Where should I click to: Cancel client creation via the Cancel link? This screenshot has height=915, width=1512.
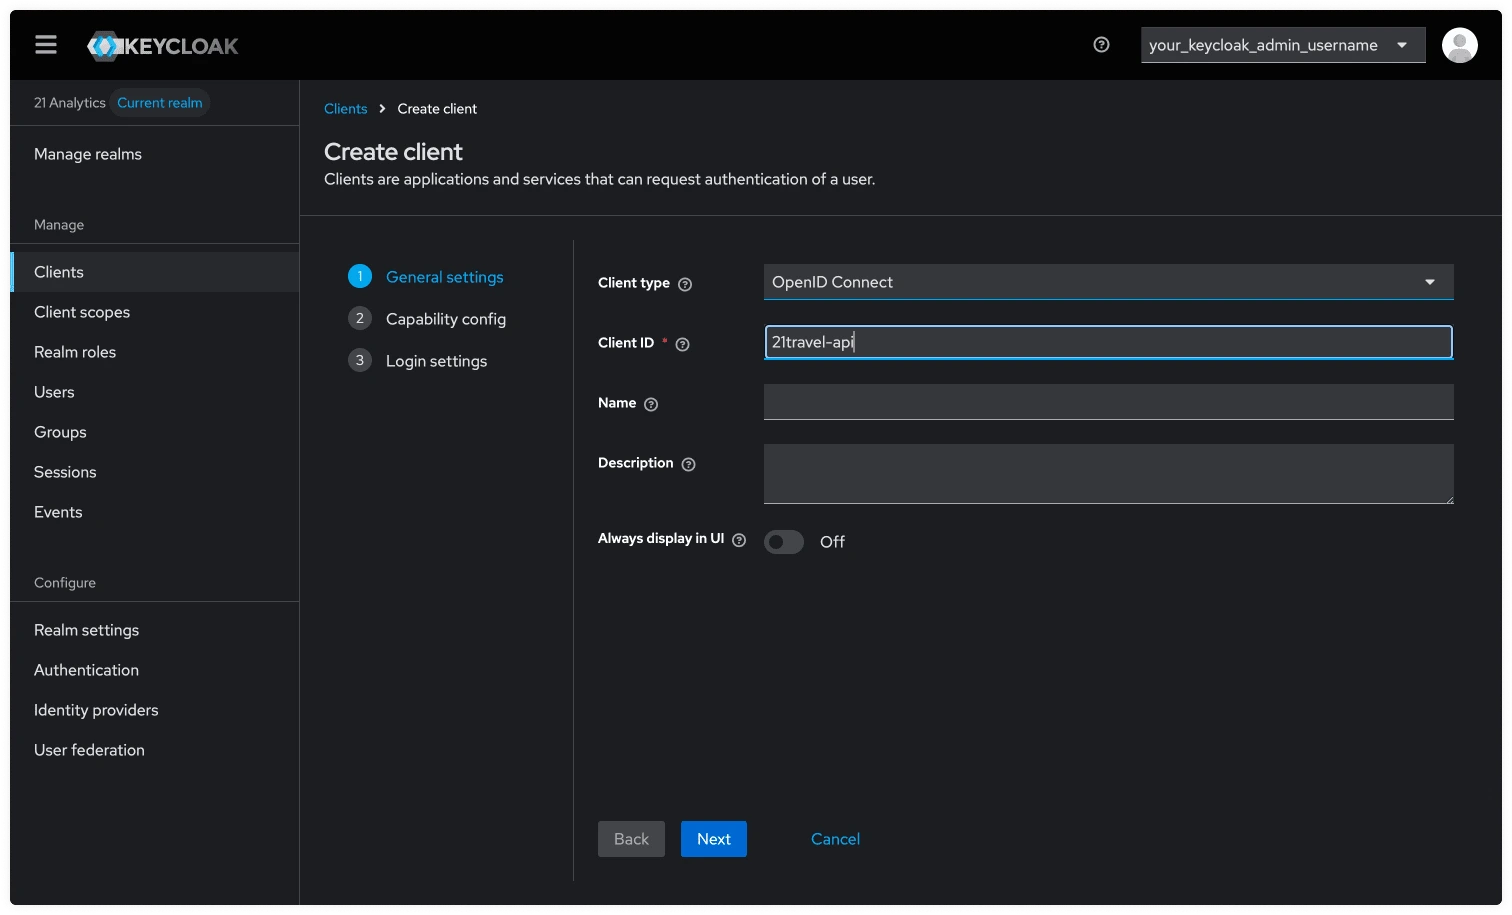(835, 839)
